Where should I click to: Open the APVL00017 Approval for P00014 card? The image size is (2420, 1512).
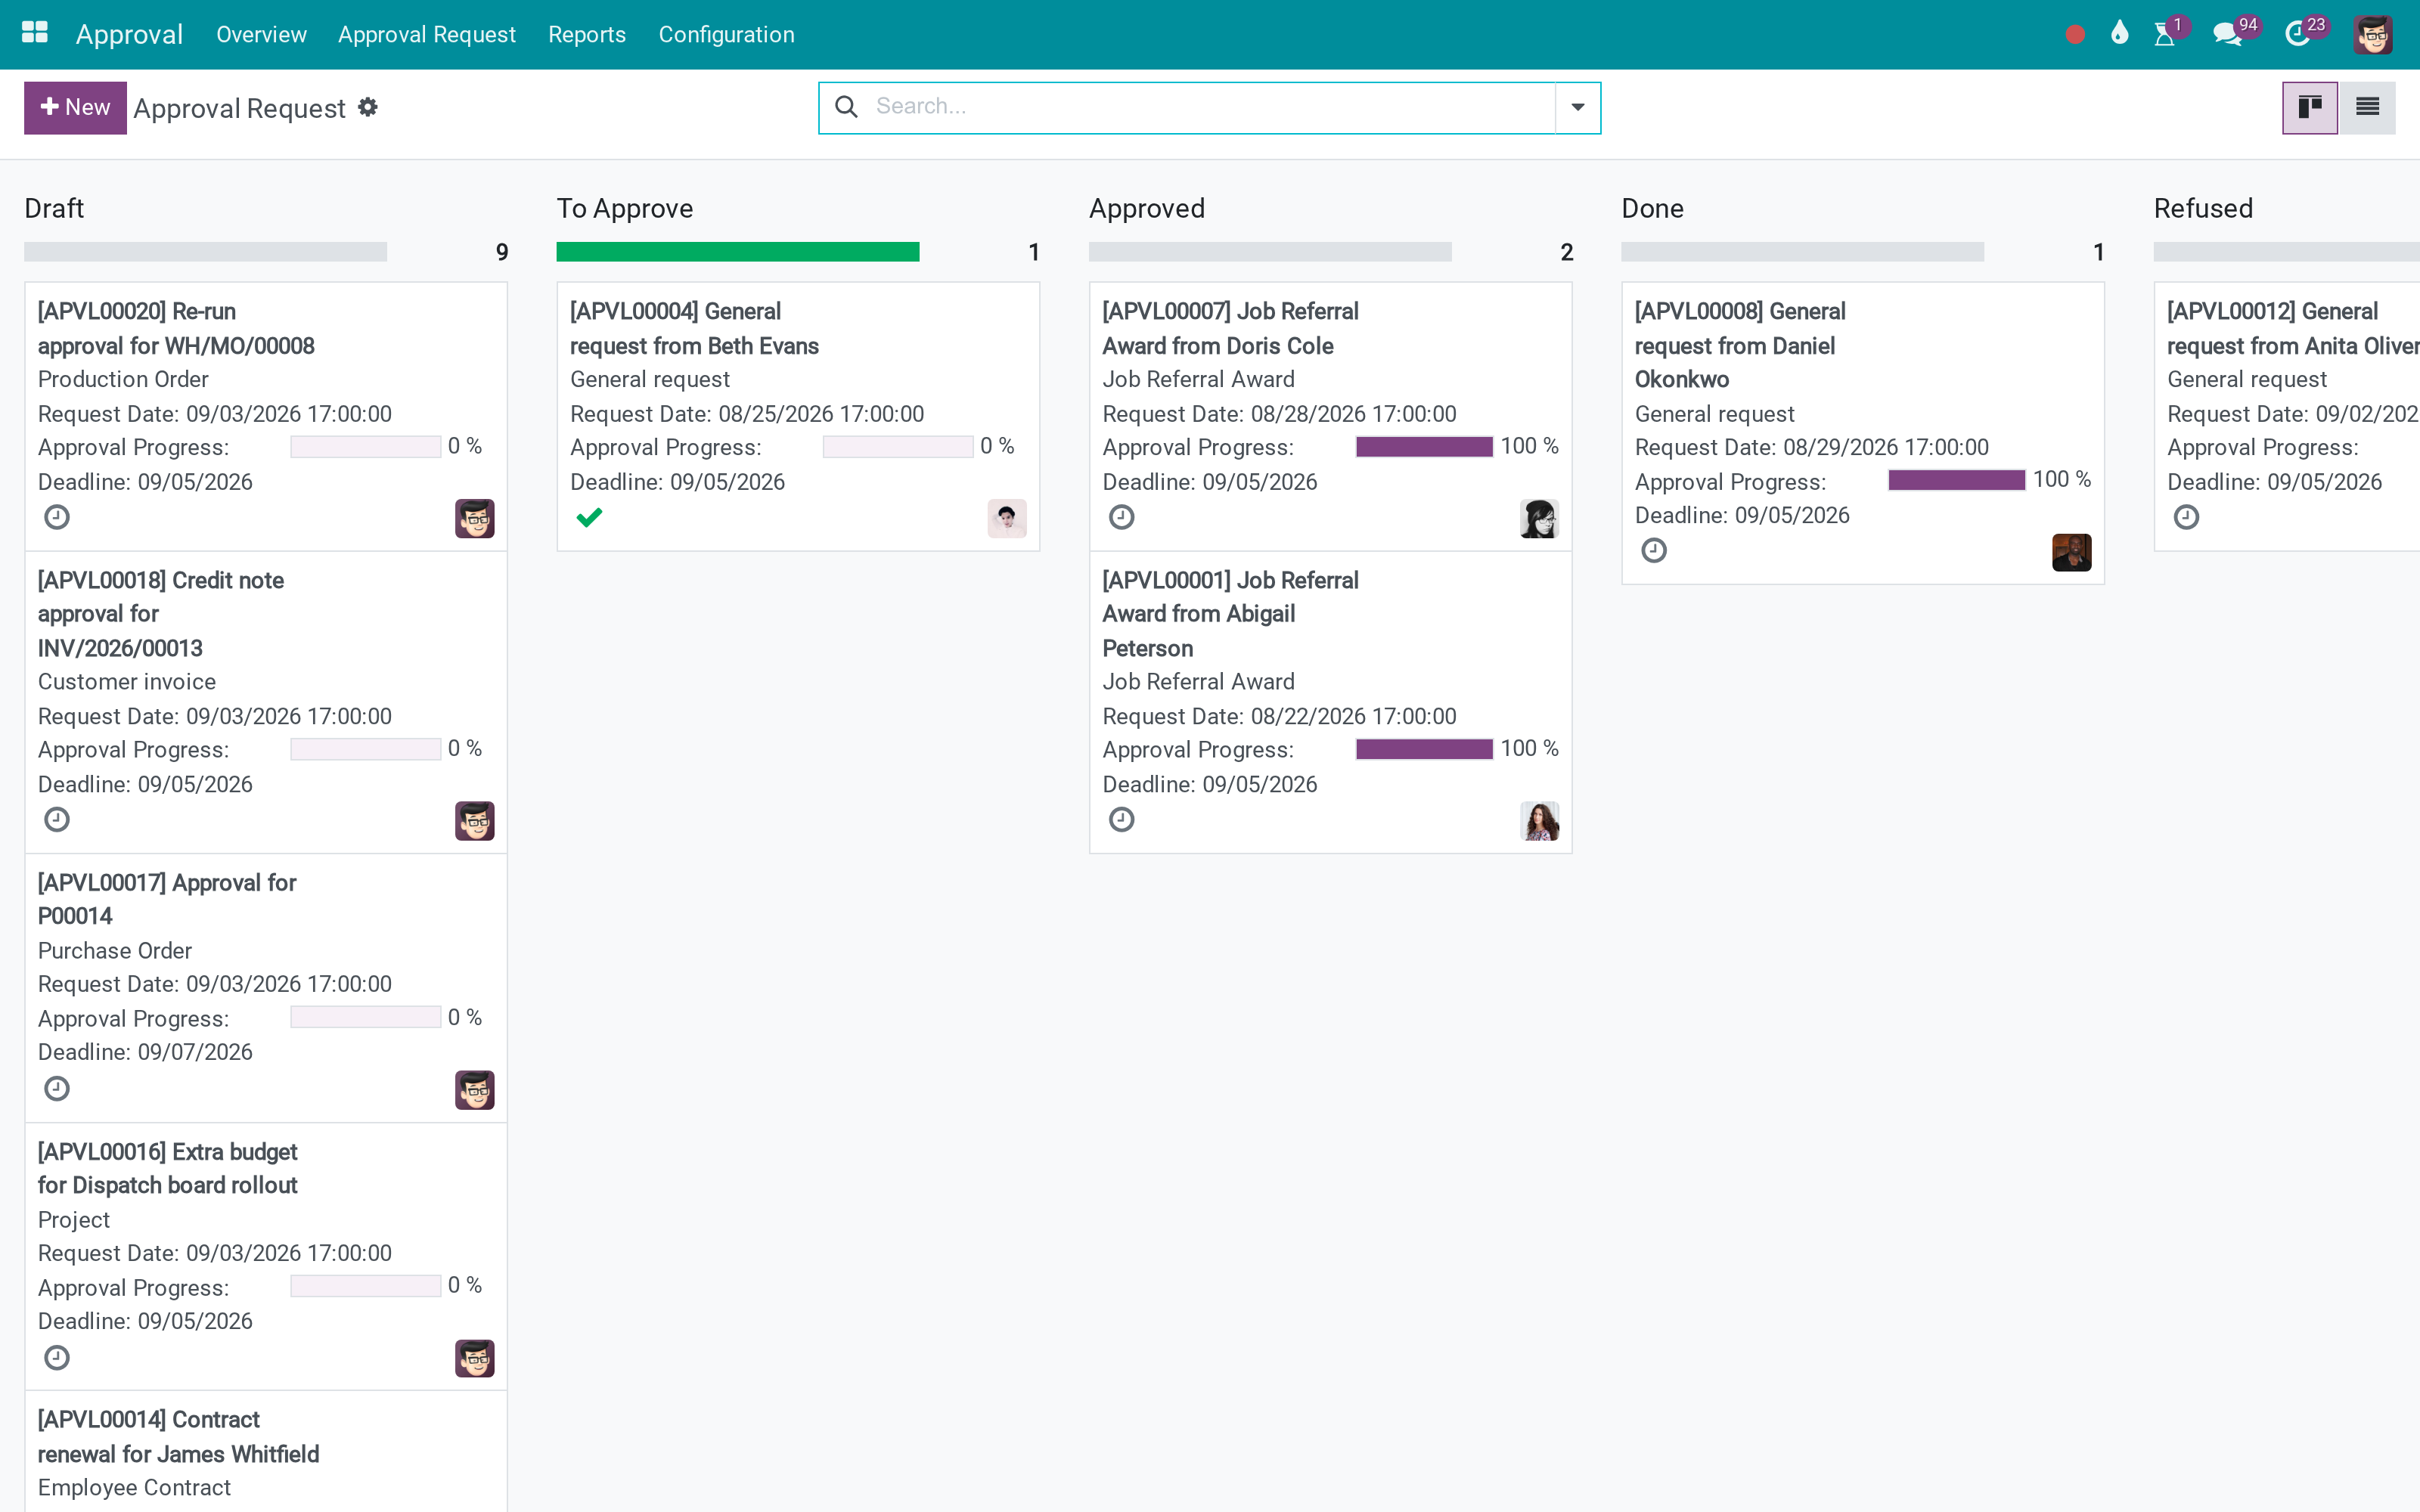(x=266, y=988)
